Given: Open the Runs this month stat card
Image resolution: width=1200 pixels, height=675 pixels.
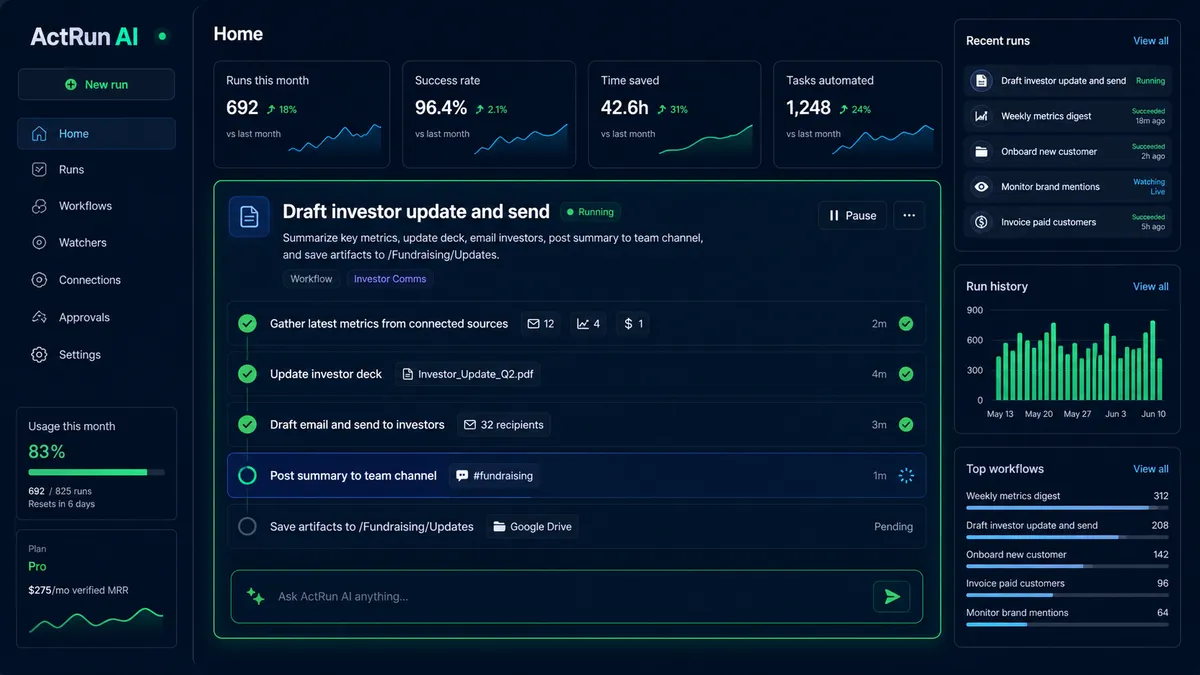Looking at the screenshot, I should coord(302,114).
